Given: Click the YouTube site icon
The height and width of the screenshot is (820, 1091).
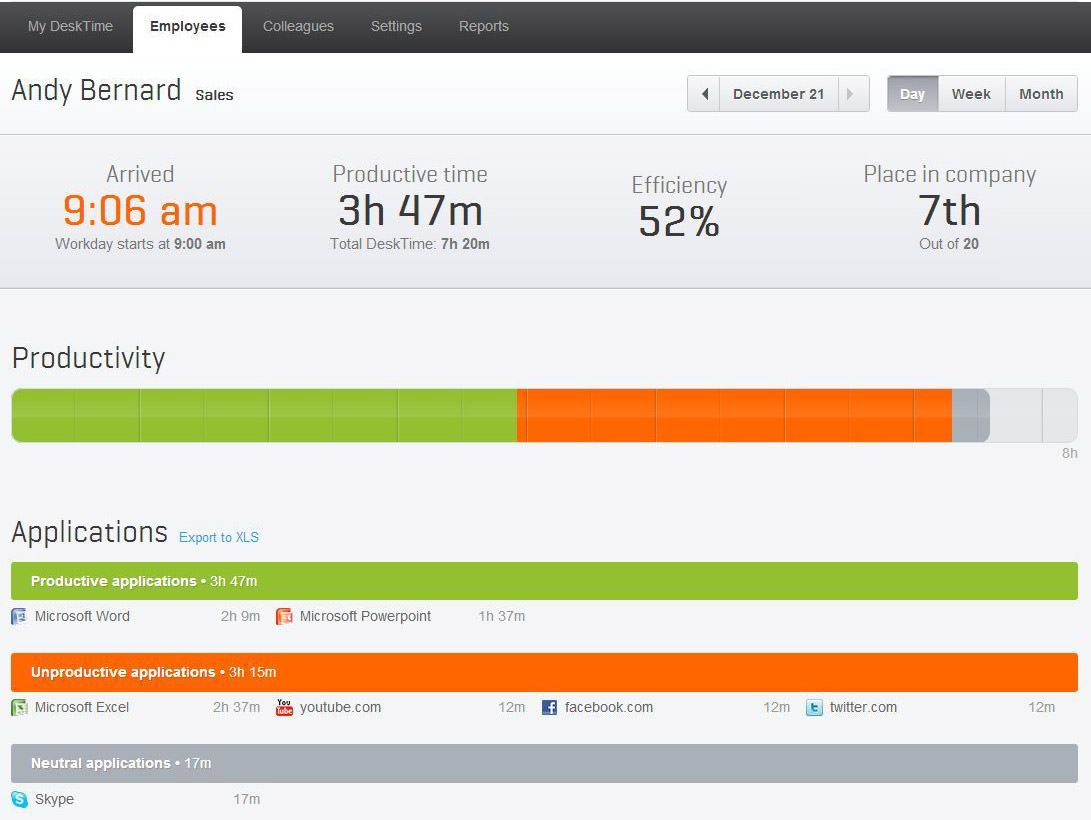Looking at the screenshot, I should (x=284, y=707).
